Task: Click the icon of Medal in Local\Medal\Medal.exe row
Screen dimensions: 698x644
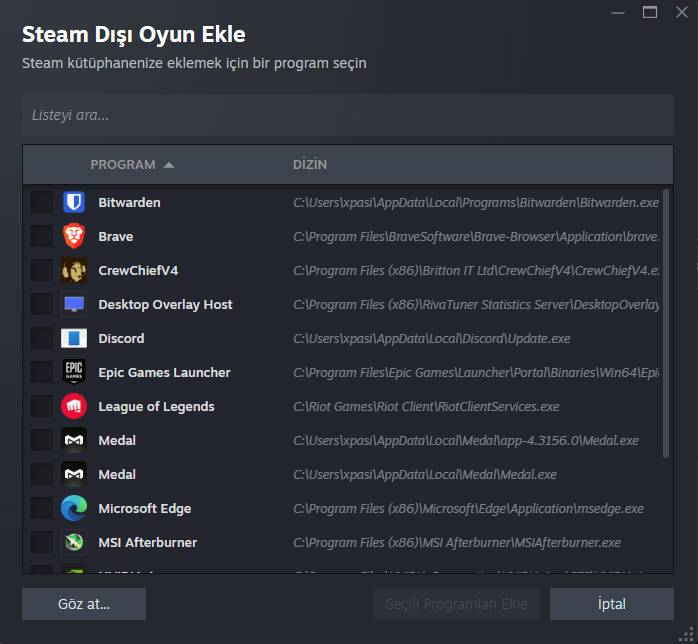Action: [74, 474]
